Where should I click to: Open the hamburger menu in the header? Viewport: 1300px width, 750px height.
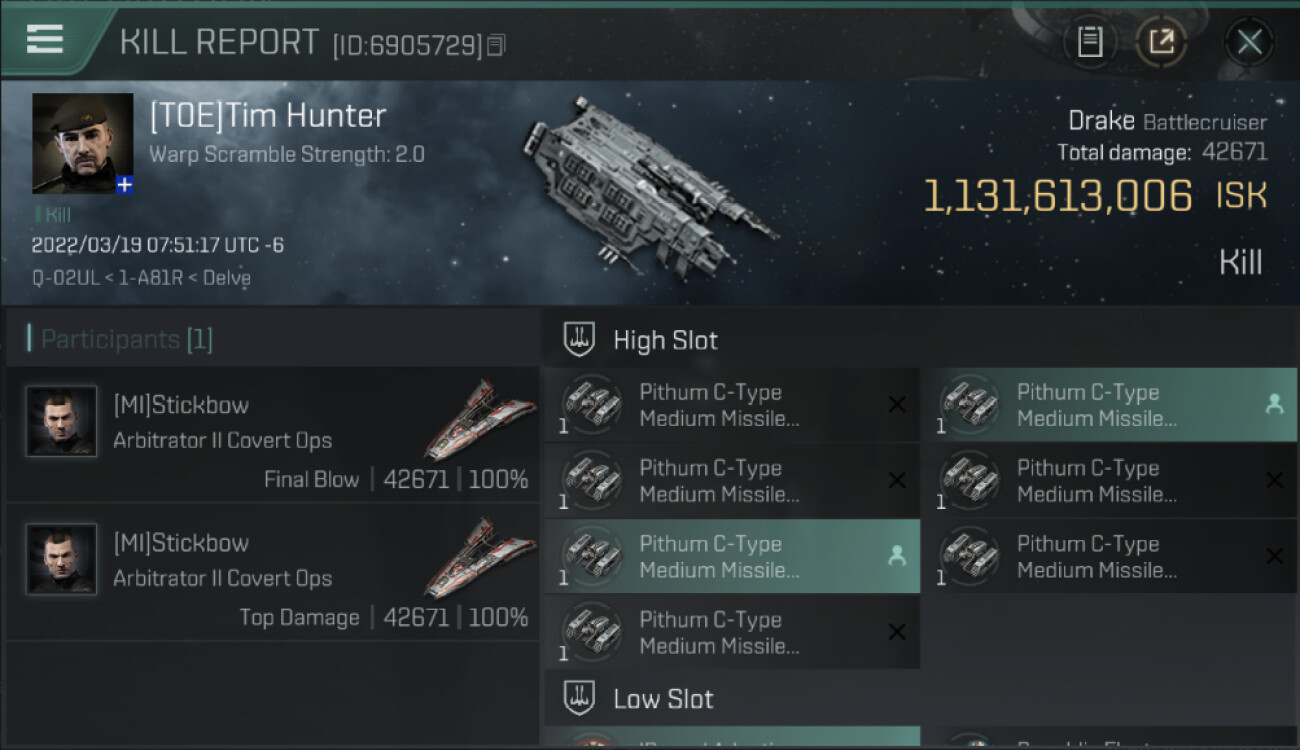(45, 40)
